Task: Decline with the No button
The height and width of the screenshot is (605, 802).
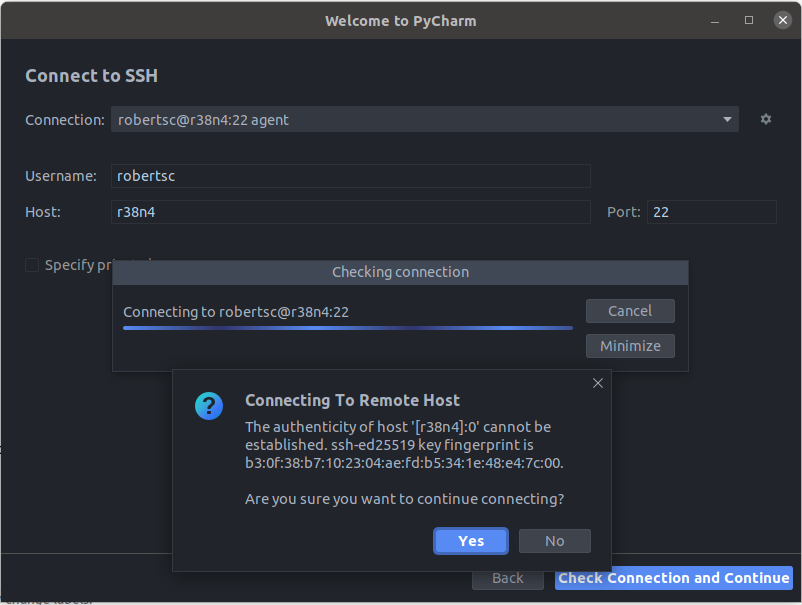Action: point(554,541)
